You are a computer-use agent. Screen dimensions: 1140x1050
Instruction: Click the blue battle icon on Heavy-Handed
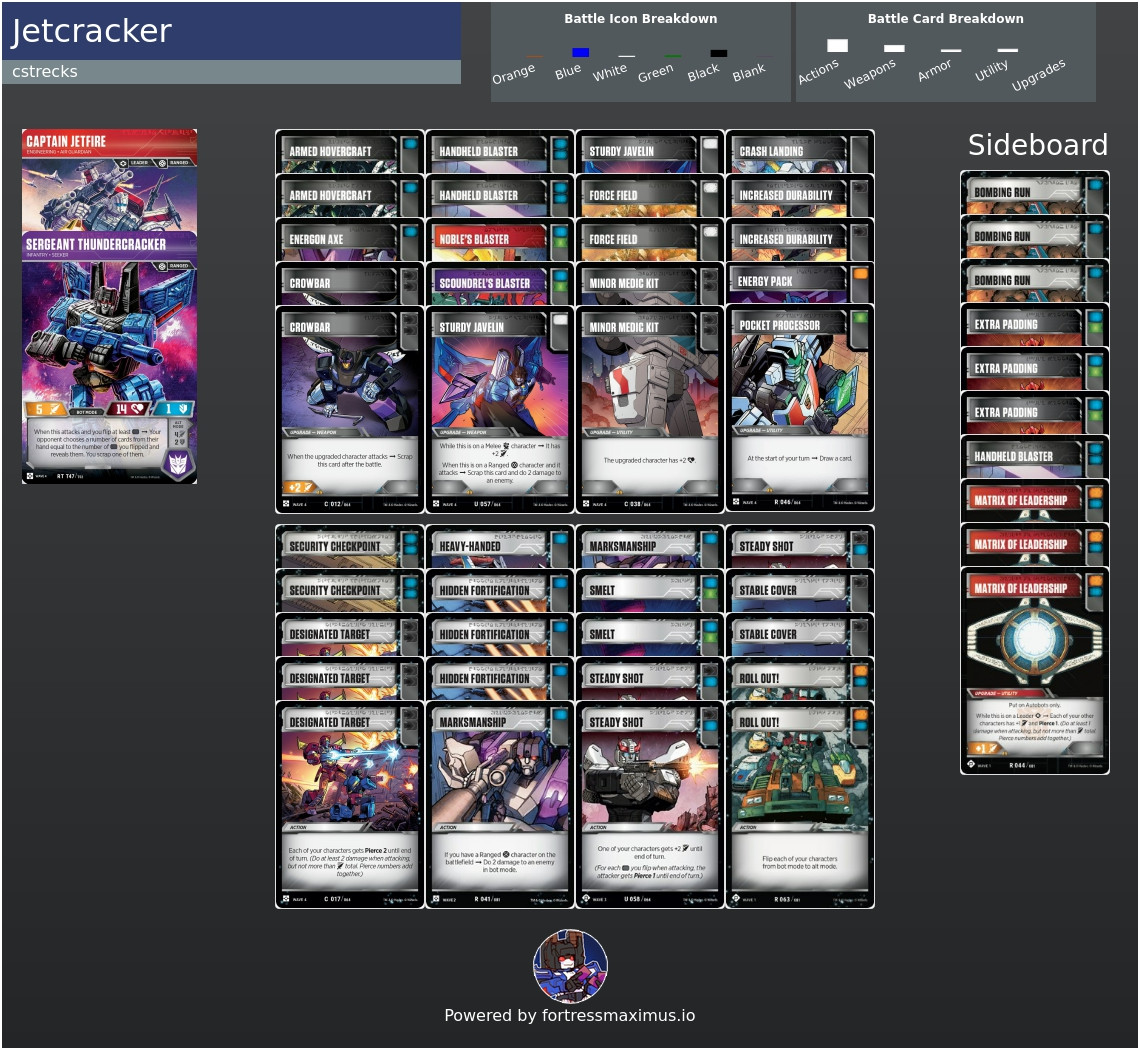(x=561, y=539)
